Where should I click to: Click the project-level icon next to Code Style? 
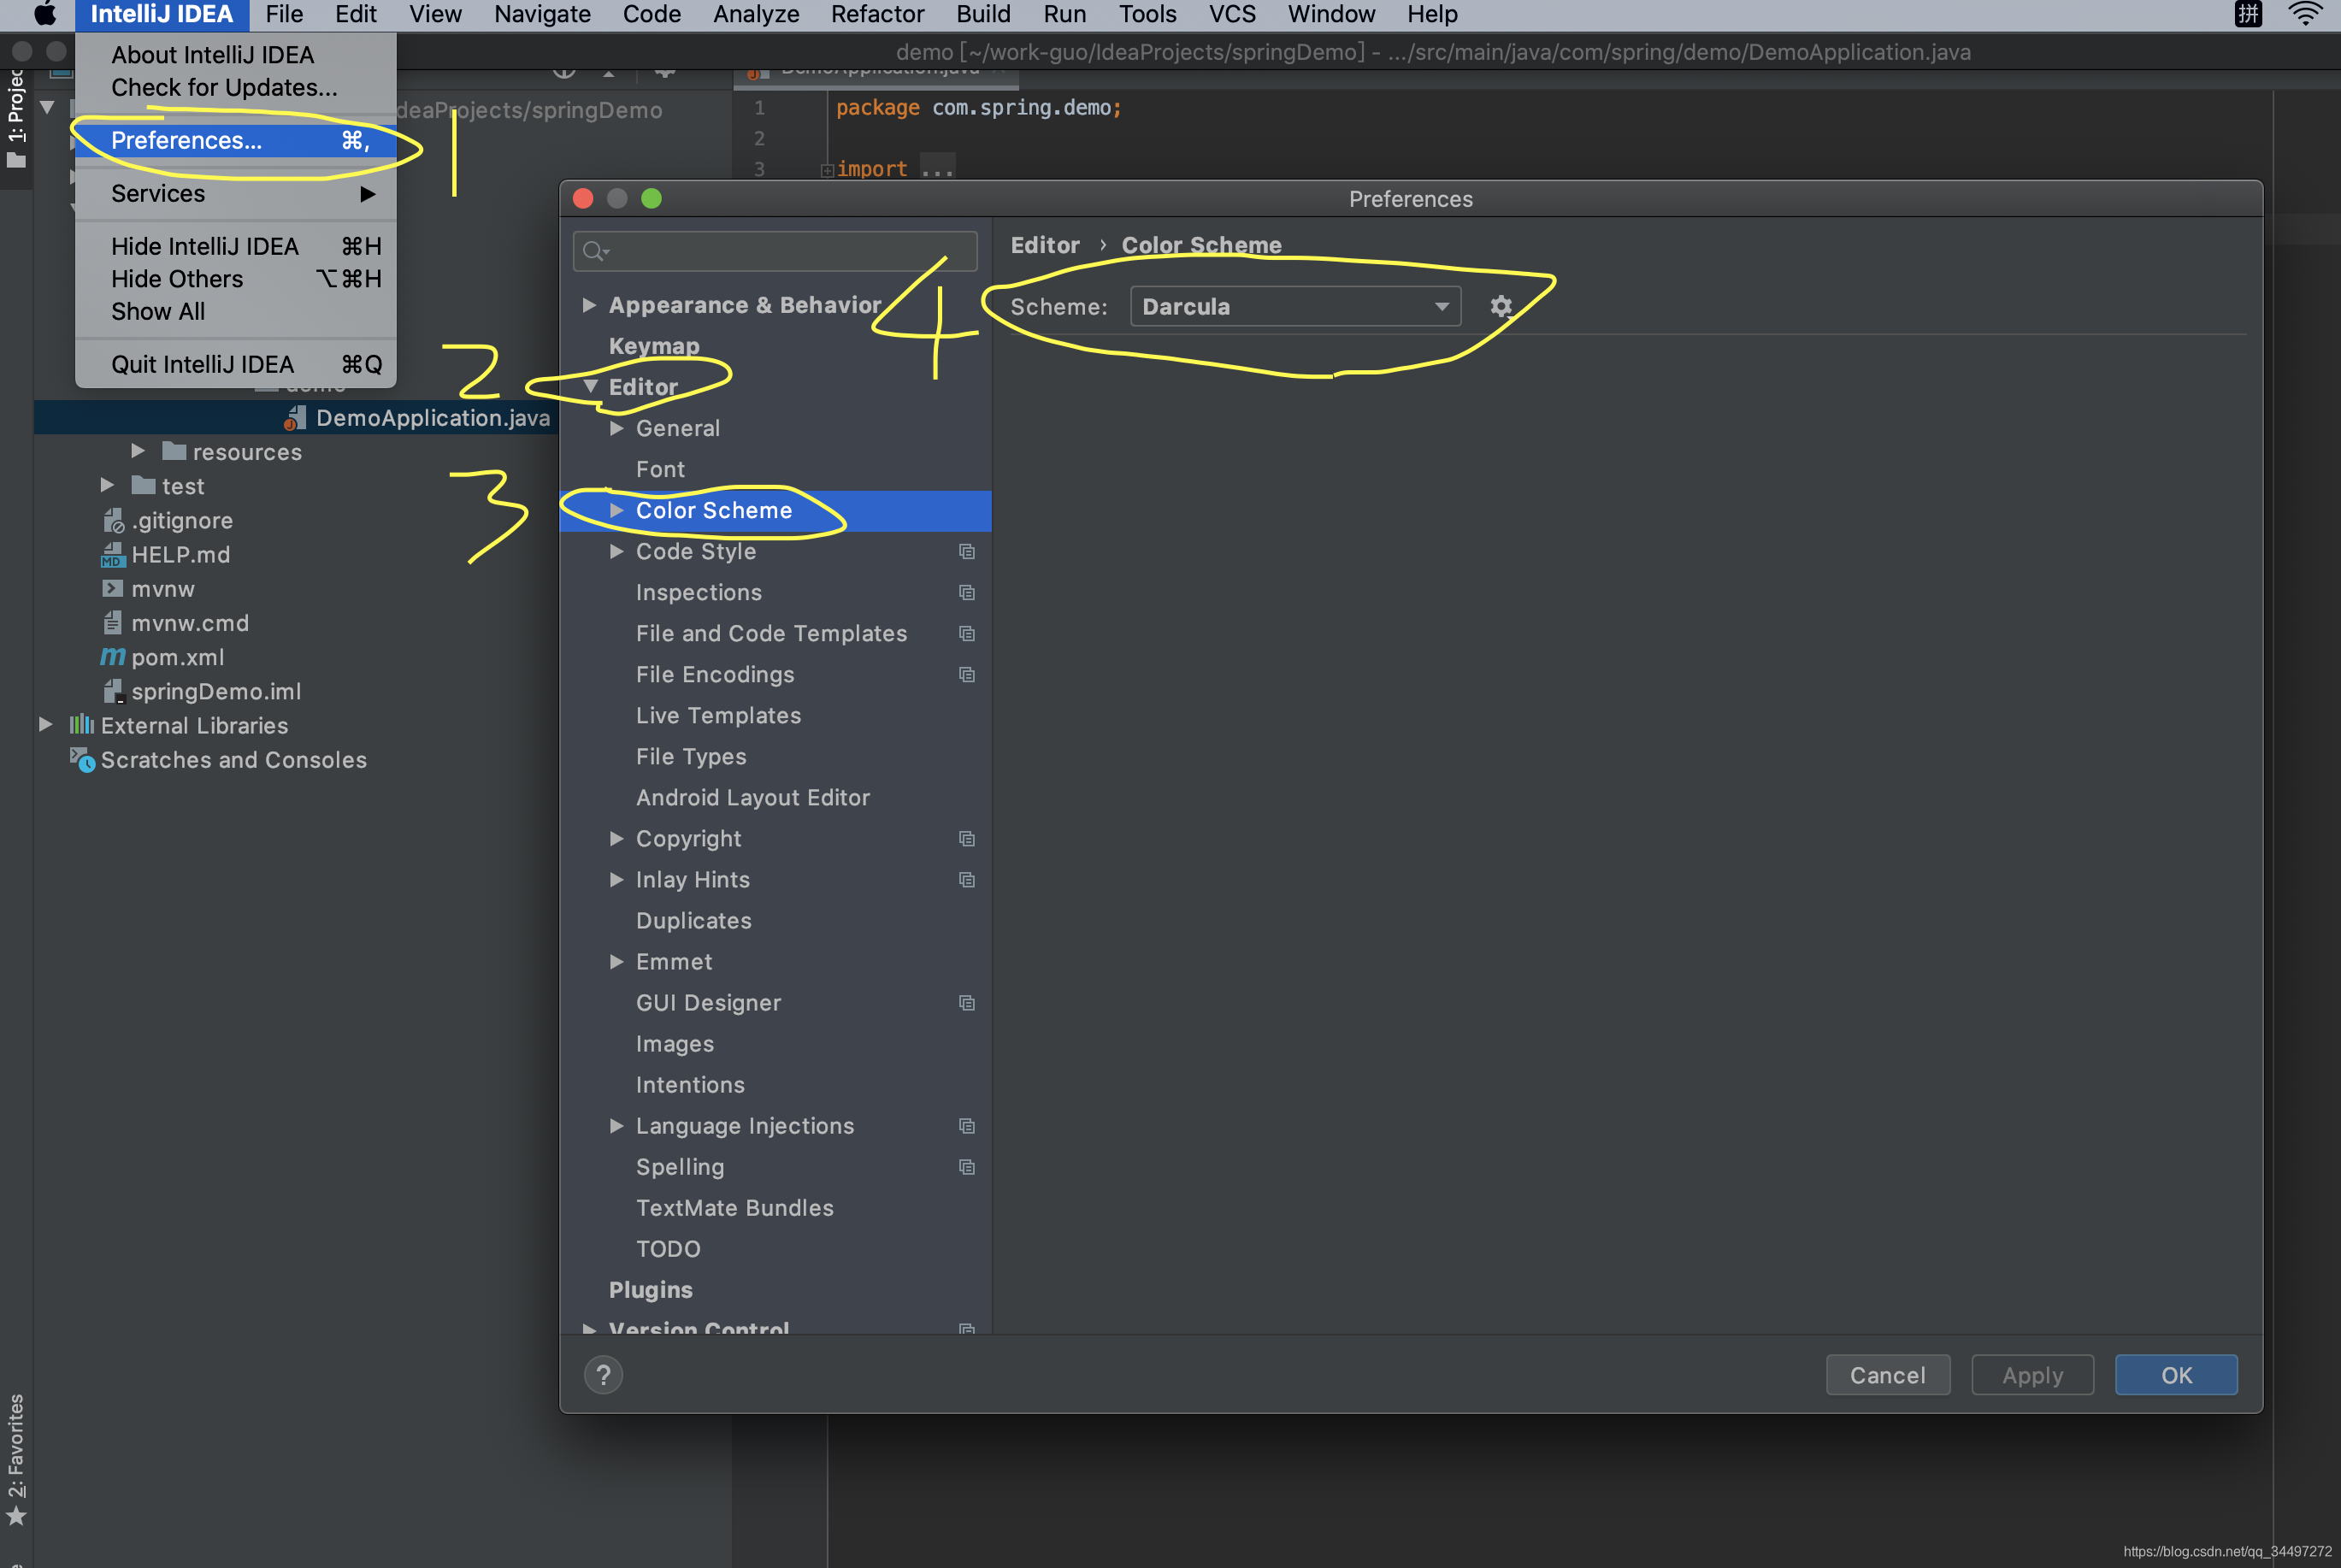(966, 551)
